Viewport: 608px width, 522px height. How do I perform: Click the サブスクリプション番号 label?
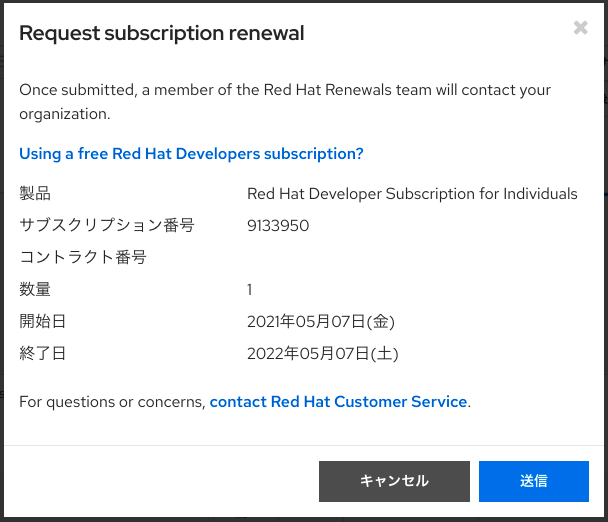coord(107,226)
